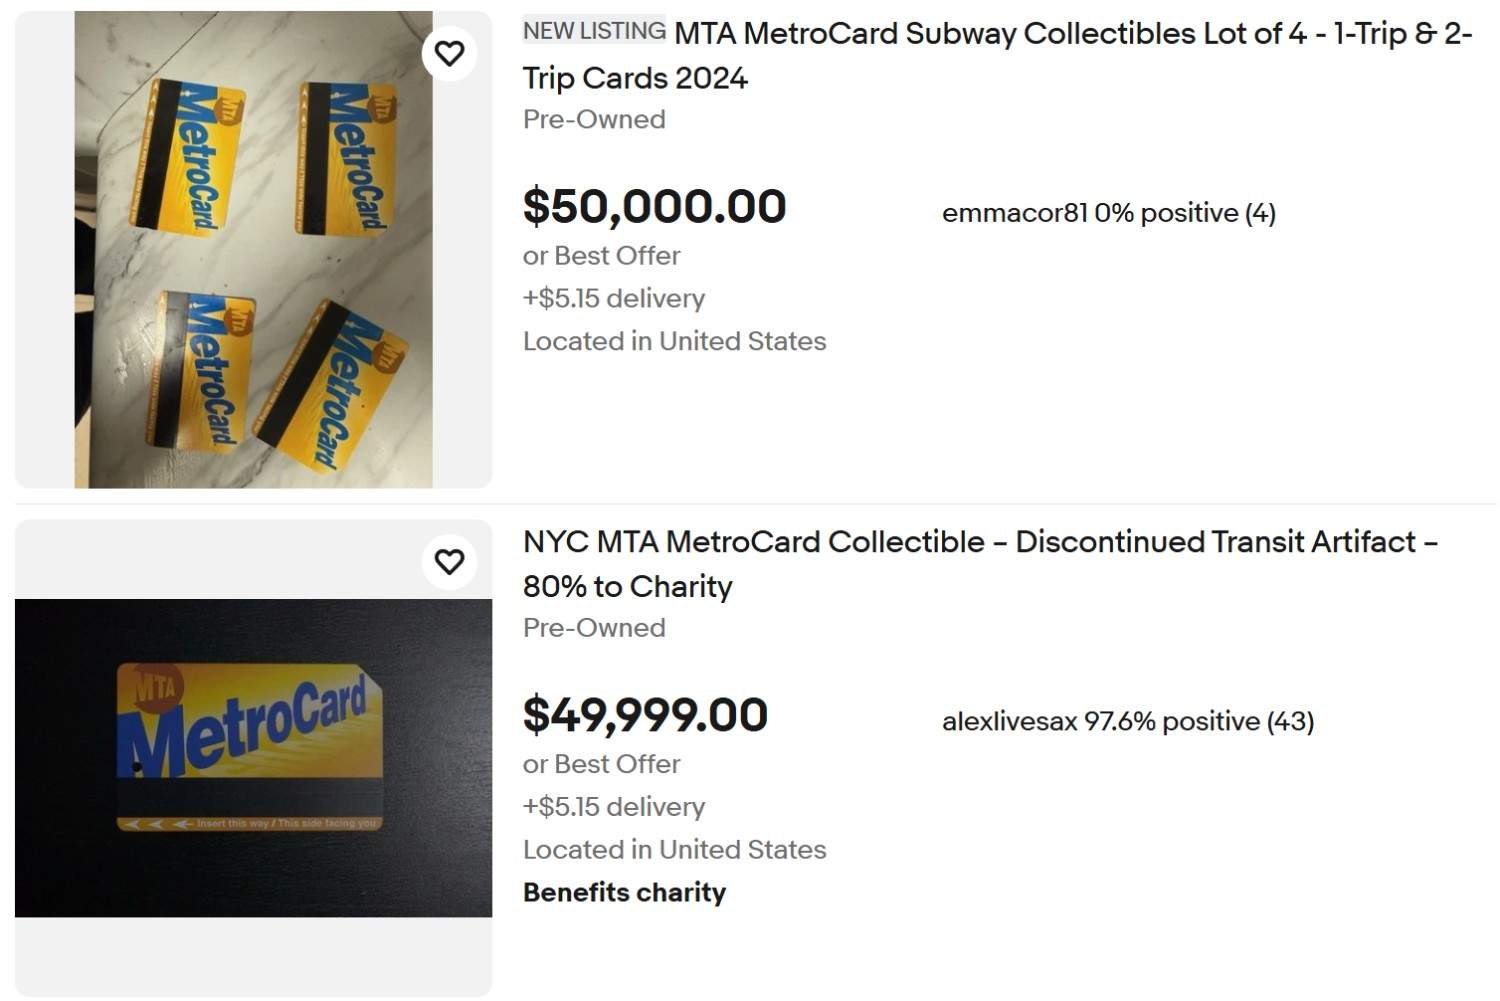Click or Best Offer under the $49,999 price
The image size is (1500, 1001).
click(x=600, y=764)
